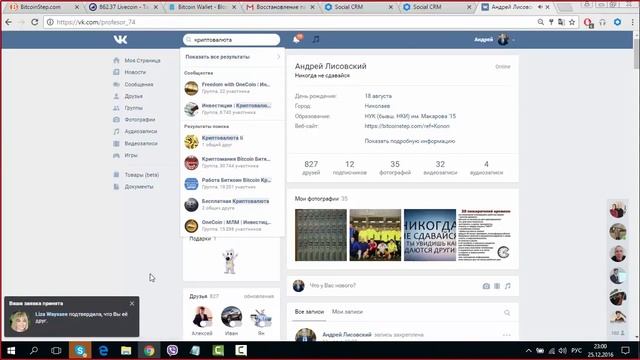Open the text document photo thumbnail
This screenshot has width=640, height=360.
click(x=484, y=235)
